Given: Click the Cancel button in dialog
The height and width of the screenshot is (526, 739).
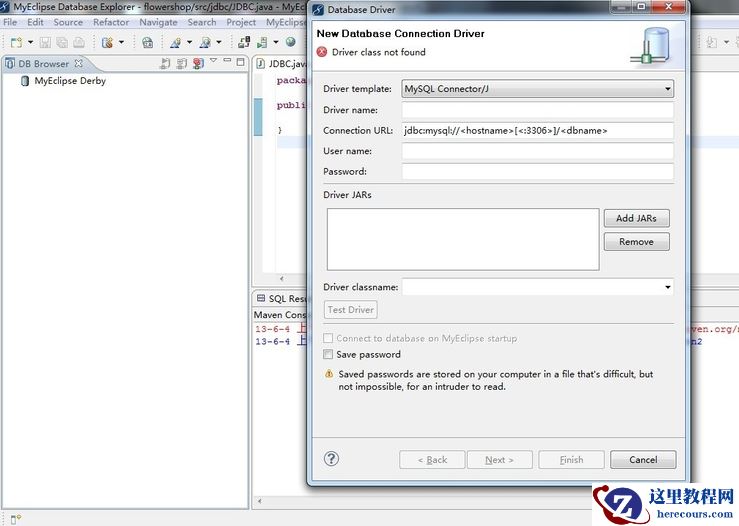Looking at the screenshot, I should point(643,460).
